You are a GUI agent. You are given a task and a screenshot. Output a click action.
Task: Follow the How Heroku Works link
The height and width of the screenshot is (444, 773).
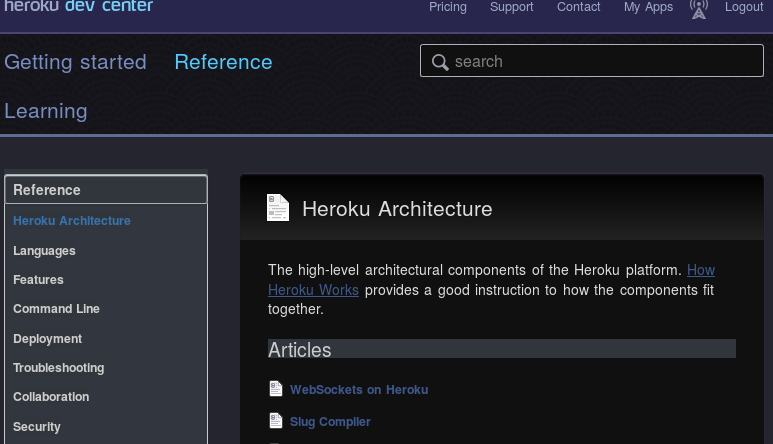point(314,290)
